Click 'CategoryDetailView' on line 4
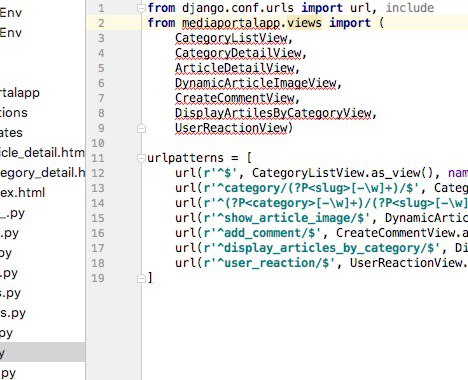 point(238,53)
